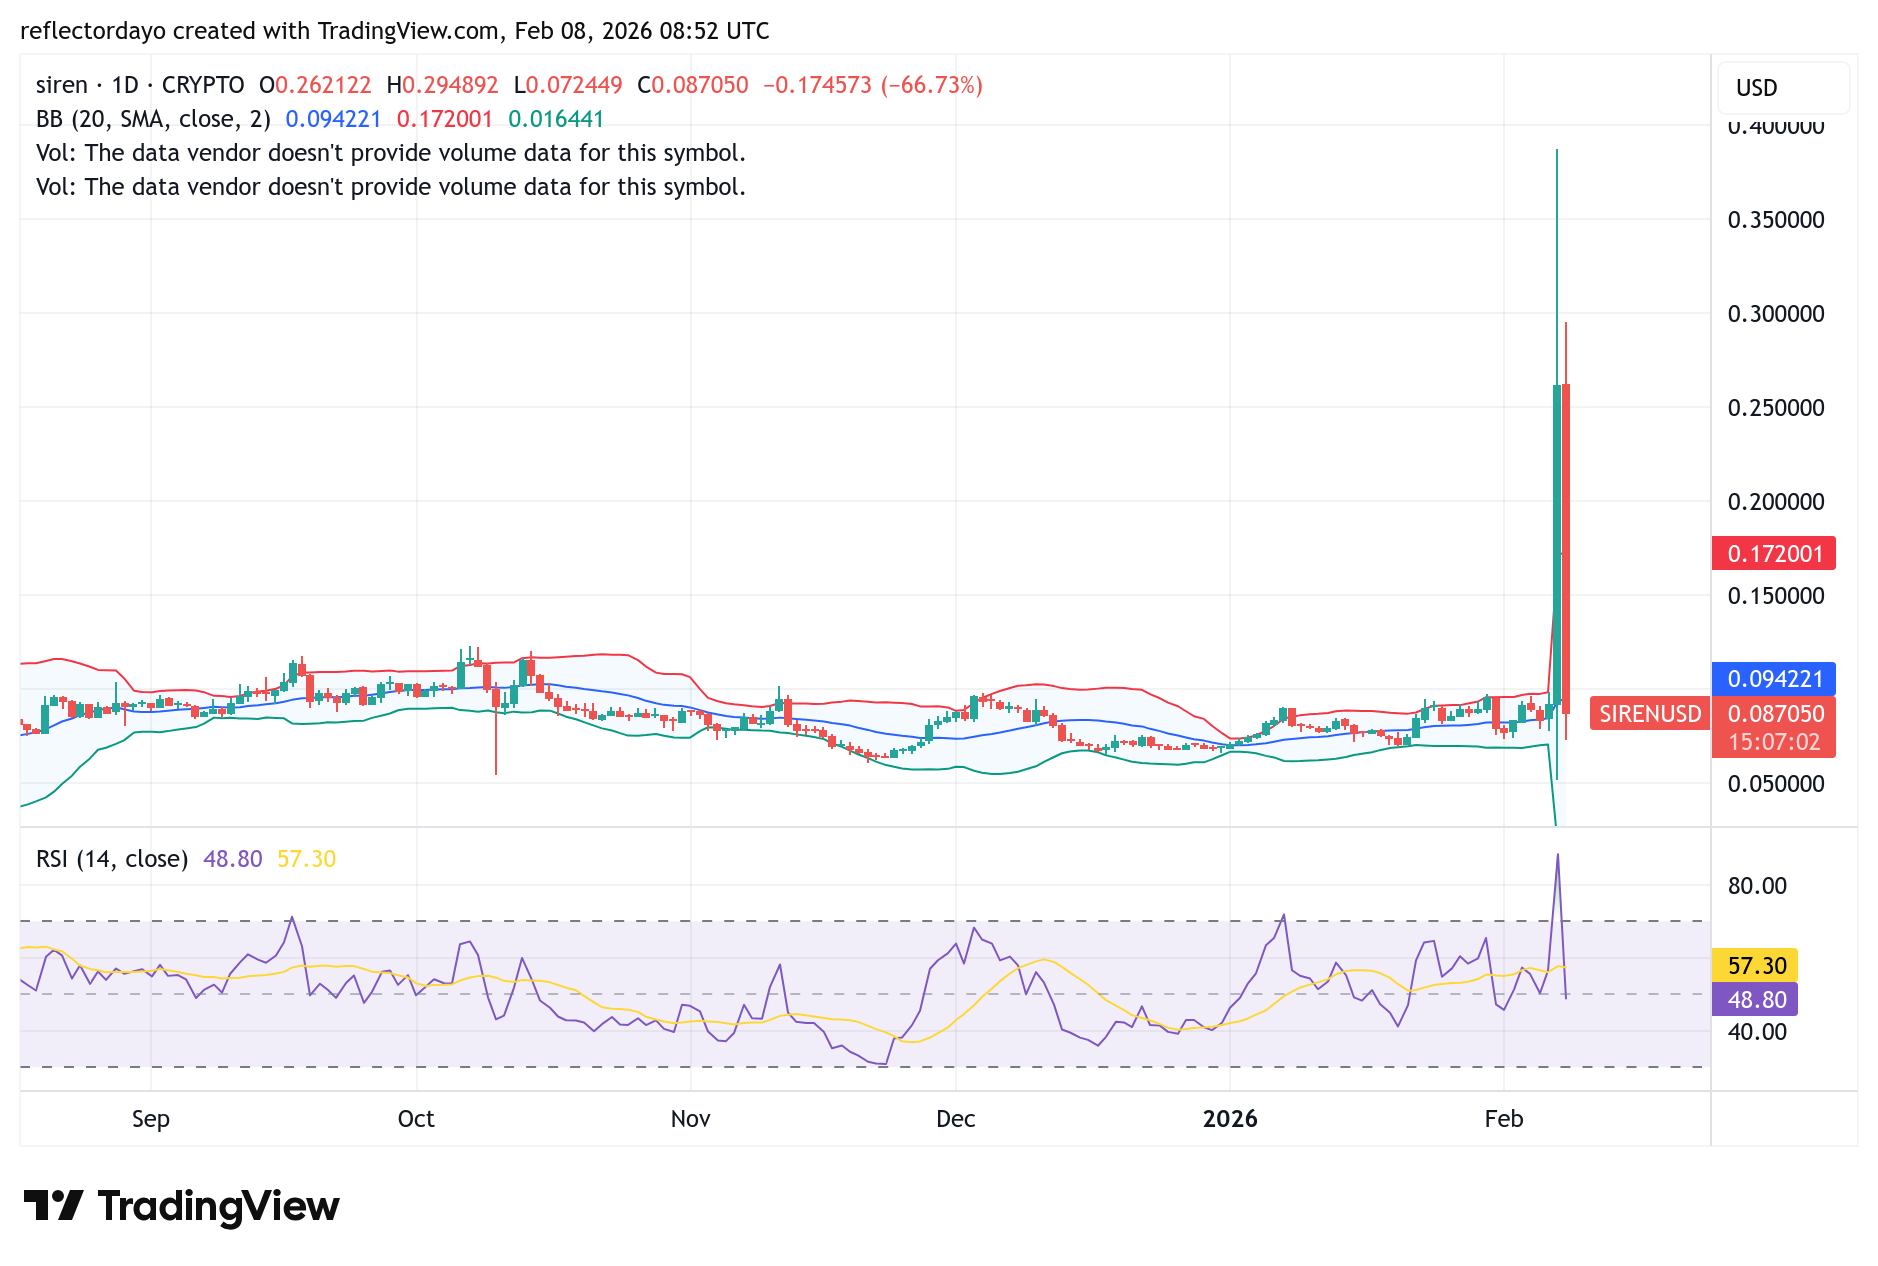Click the blue BB basis value 0.094221 in legend
This screenshot has width=1878, height=1266.
click(x=333, y=119)
